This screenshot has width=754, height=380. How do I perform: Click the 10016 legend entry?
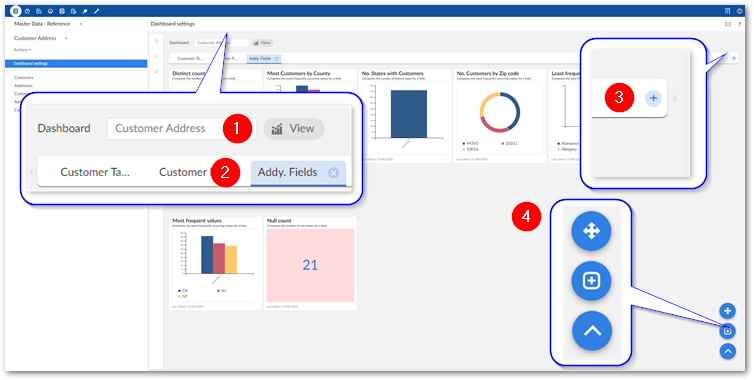[x=470, y=149]
